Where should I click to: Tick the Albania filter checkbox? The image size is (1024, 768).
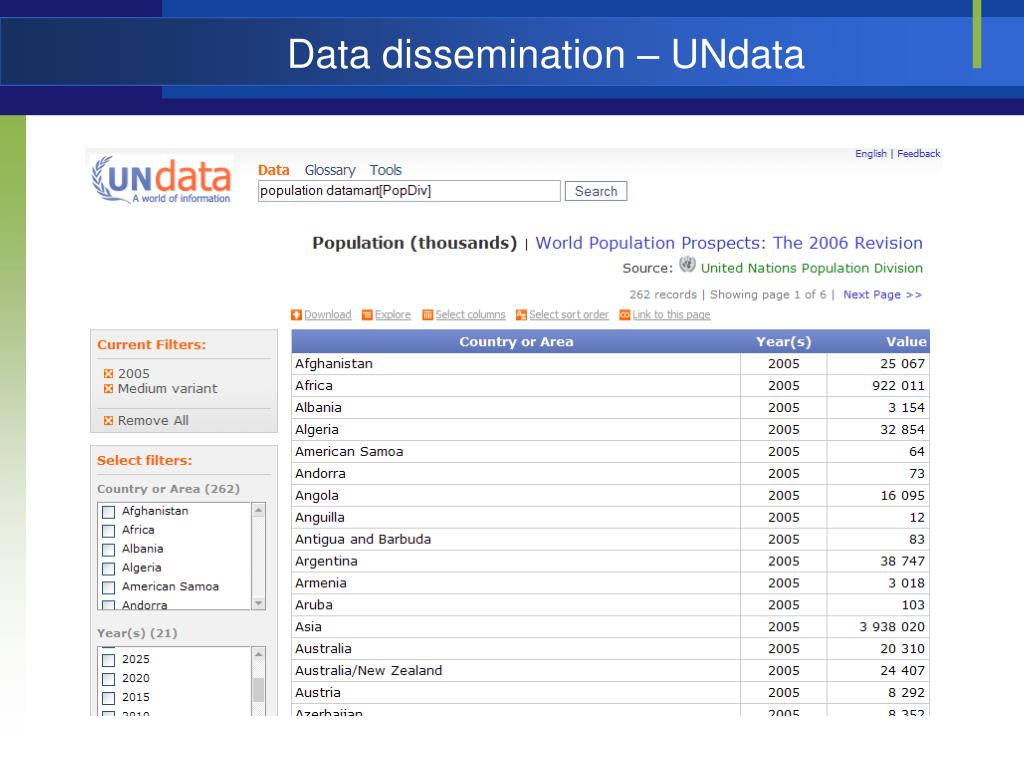point(109,549)
